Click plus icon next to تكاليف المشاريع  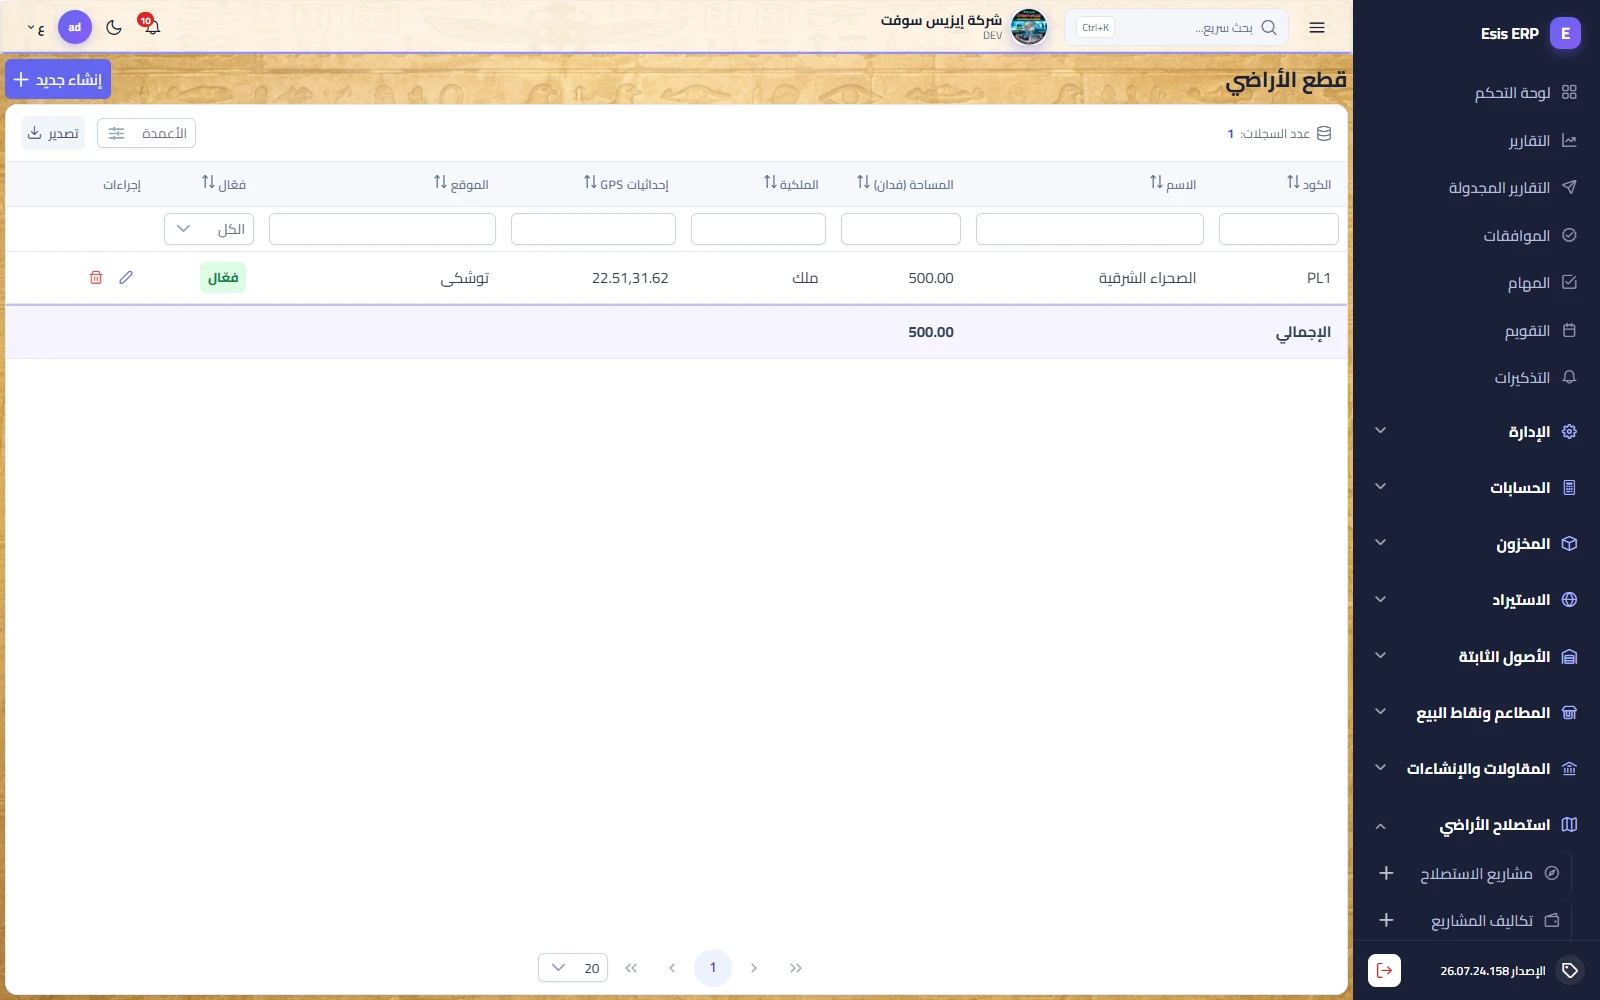coord(1386,920)
